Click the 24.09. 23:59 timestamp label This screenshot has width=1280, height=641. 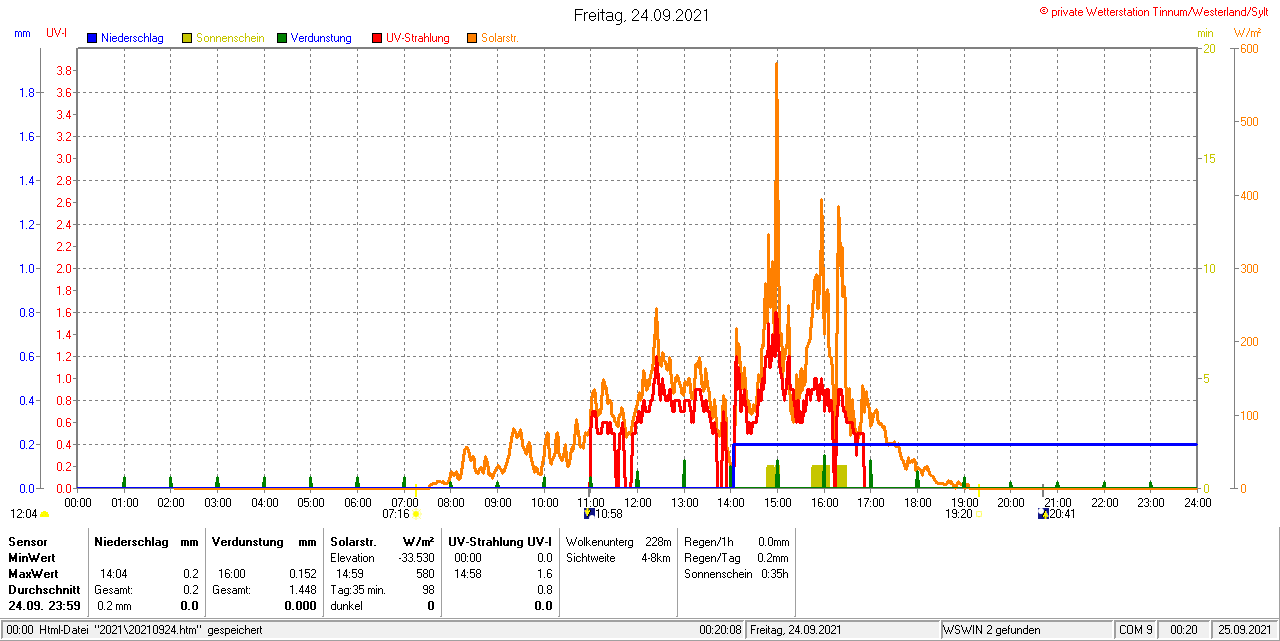44,606
